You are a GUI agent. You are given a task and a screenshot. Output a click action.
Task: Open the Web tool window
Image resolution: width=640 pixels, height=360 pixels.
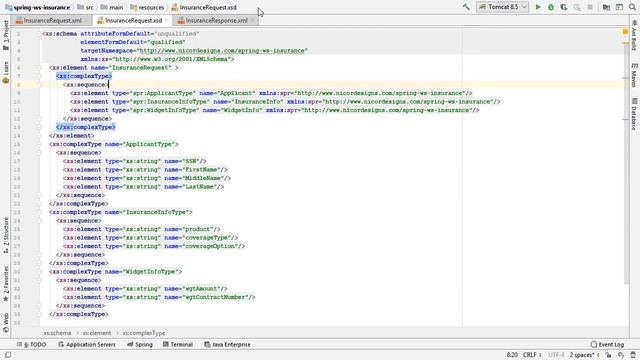(6, 322)
